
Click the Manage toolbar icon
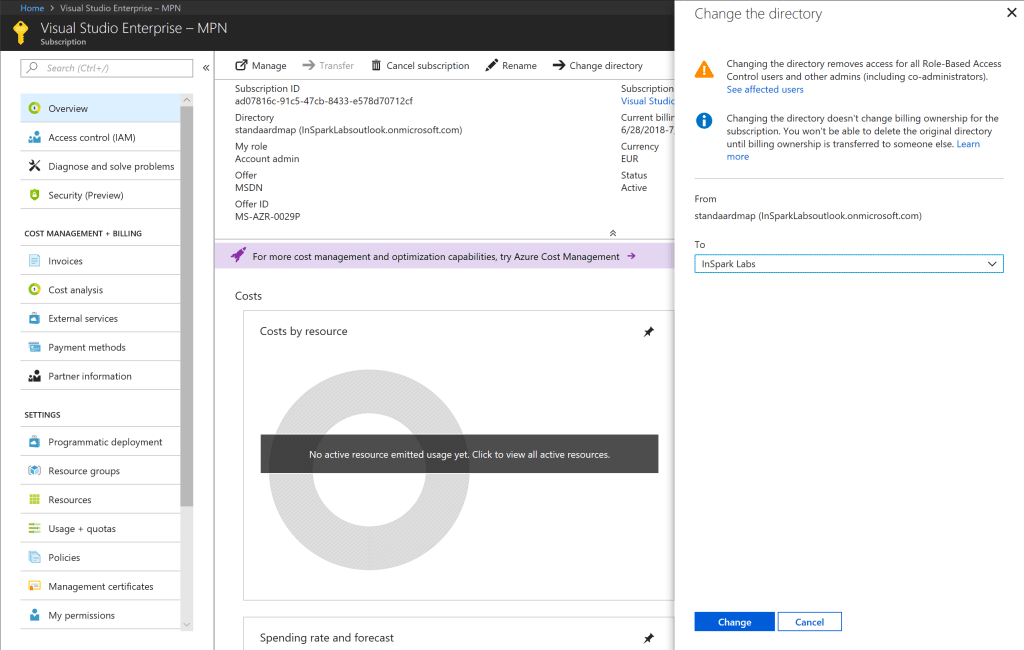[241, 66]
